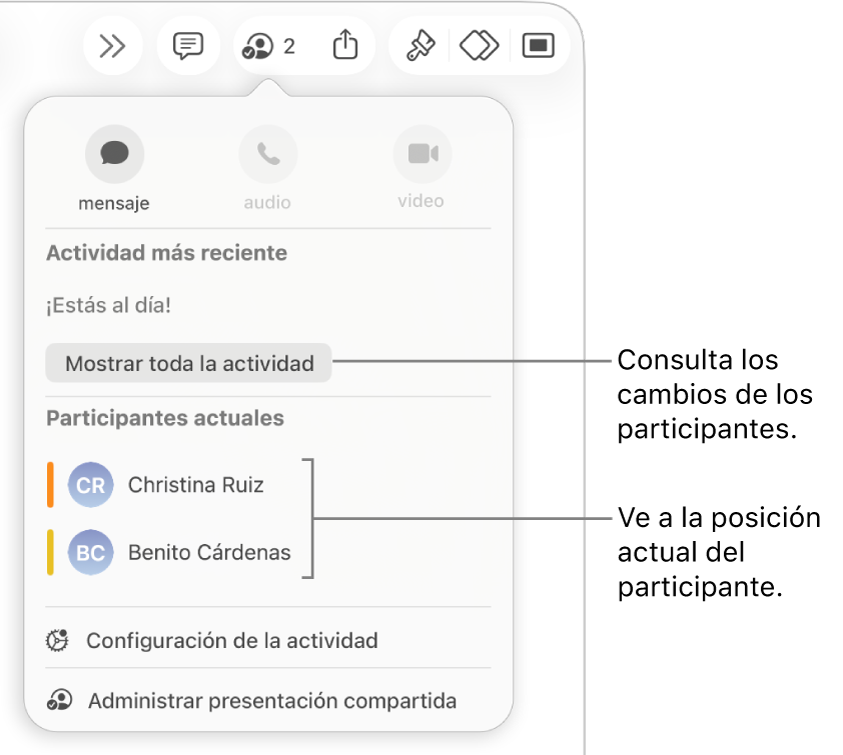This screenshot has width=843, height=755.
Task: Open the Animate panel icon
Action: pos(478,45)
